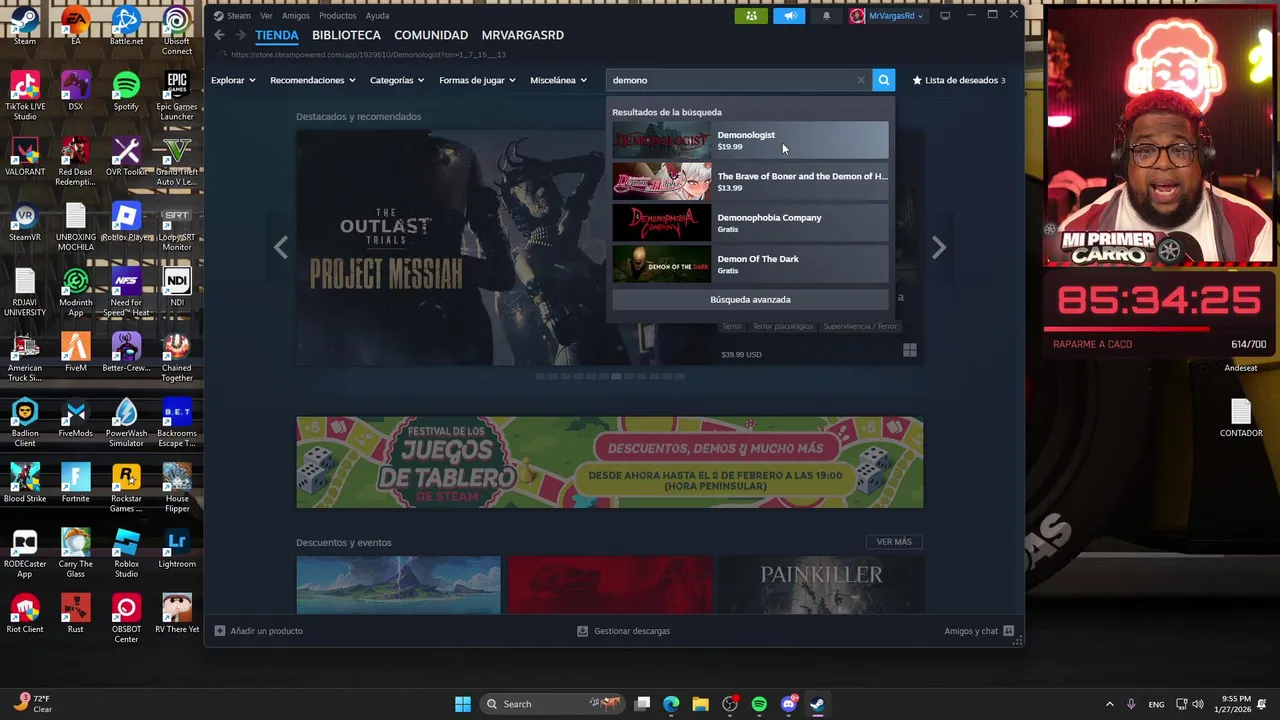This screenshot has height=720, width=1280.
Task: Select Demonologist search result
Action: click(x=750, y=141)
